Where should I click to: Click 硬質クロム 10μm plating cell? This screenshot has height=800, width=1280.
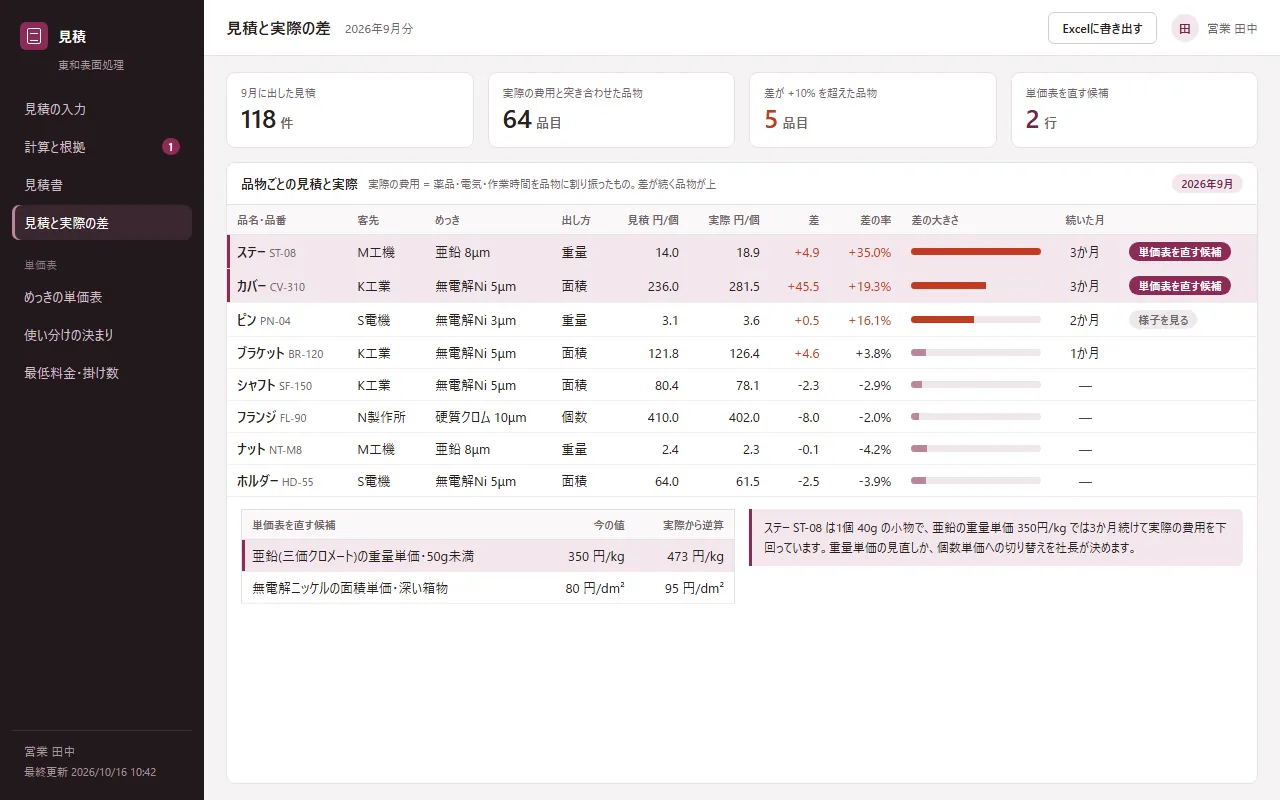tap(481, 417)
